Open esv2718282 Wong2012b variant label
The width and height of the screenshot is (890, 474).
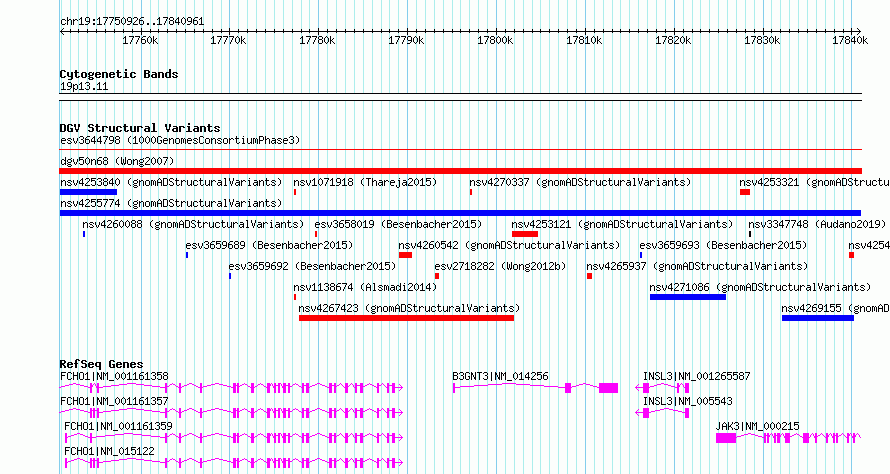pos(500,266)
